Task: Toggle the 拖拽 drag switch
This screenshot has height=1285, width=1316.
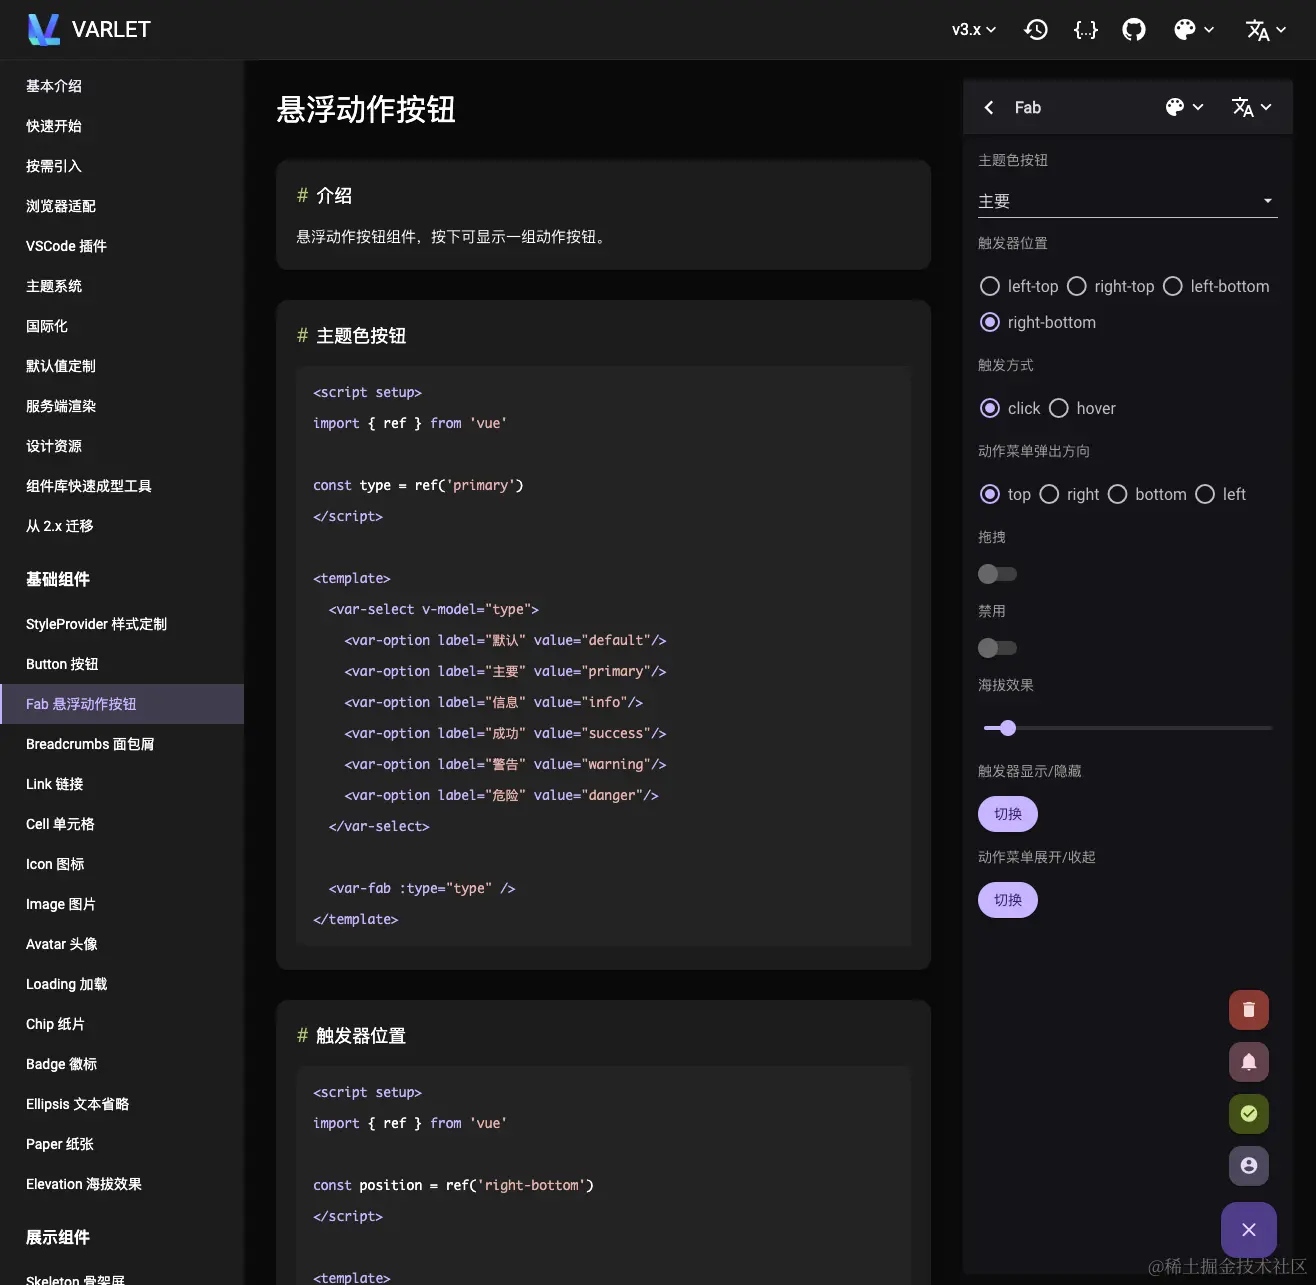Action: pos(997,574)
